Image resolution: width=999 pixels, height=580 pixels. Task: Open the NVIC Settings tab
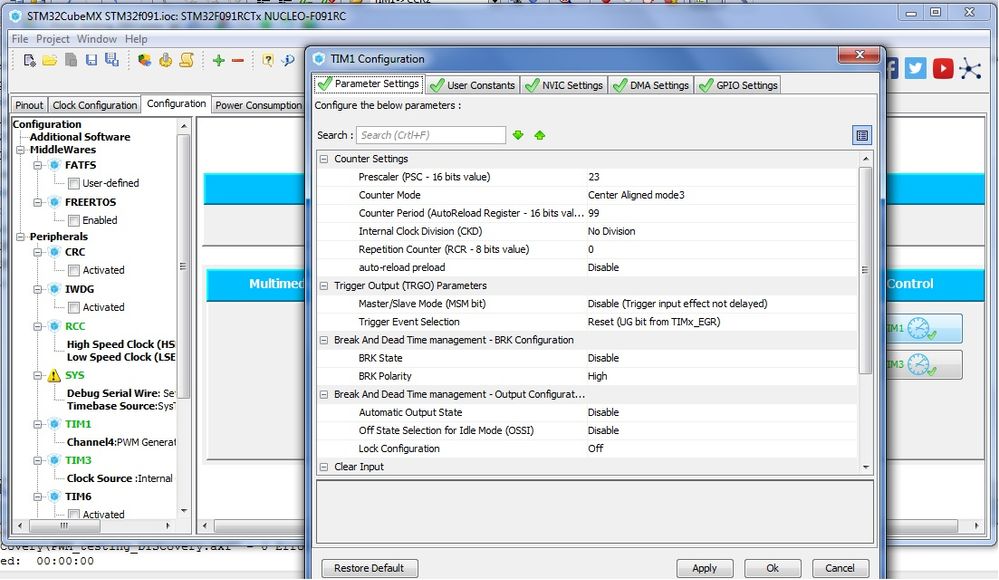click(563, 85)
